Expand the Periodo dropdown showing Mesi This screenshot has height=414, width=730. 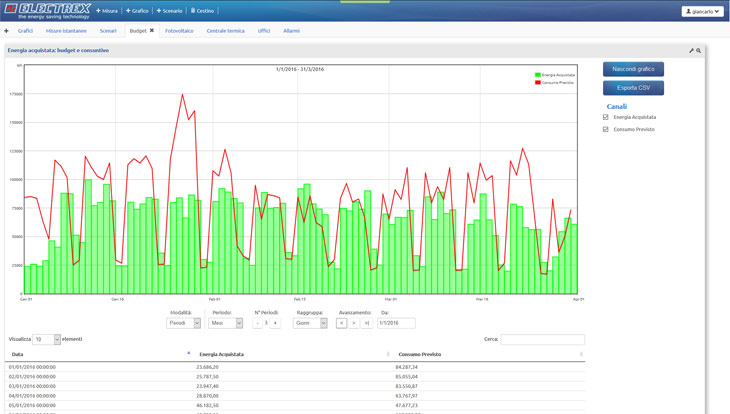pos(226,323)
